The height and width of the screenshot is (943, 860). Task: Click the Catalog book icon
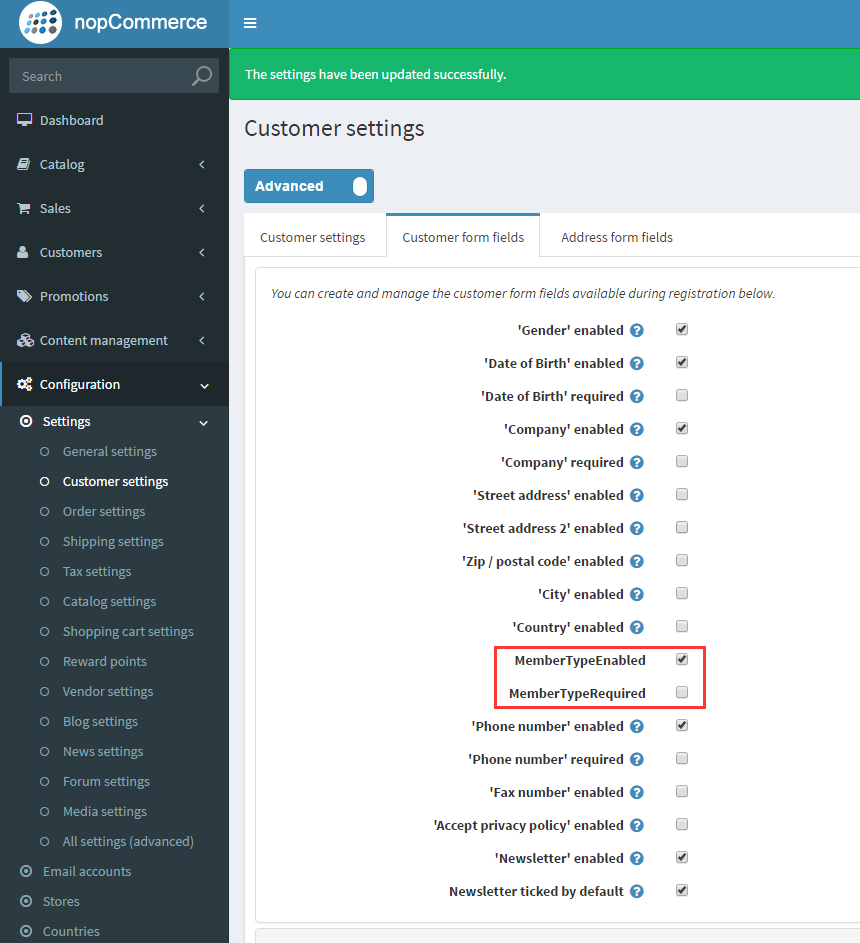(x=24, y=164)
